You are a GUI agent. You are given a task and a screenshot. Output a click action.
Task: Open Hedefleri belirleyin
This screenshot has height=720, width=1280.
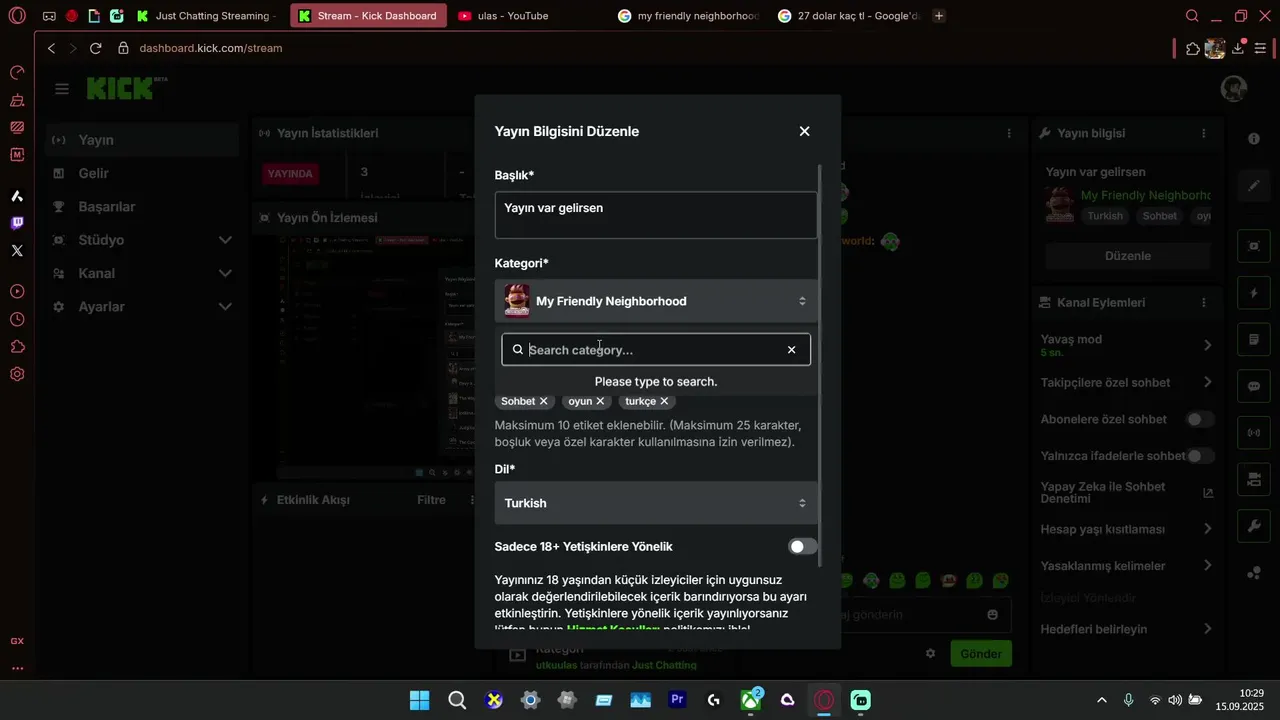tap(1127, 629)
